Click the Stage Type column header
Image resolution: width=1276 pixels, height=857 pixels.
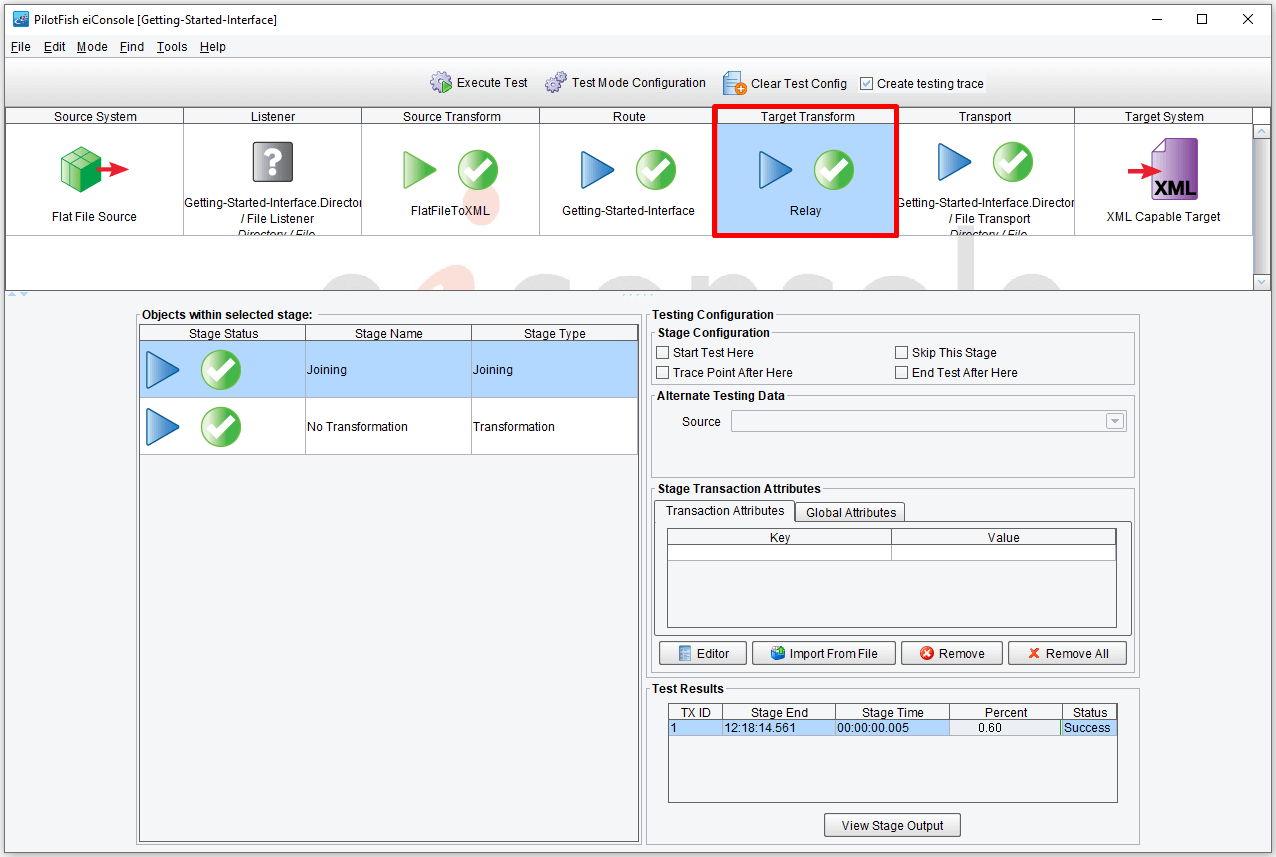pyautogui.click(x=554, y=333)
